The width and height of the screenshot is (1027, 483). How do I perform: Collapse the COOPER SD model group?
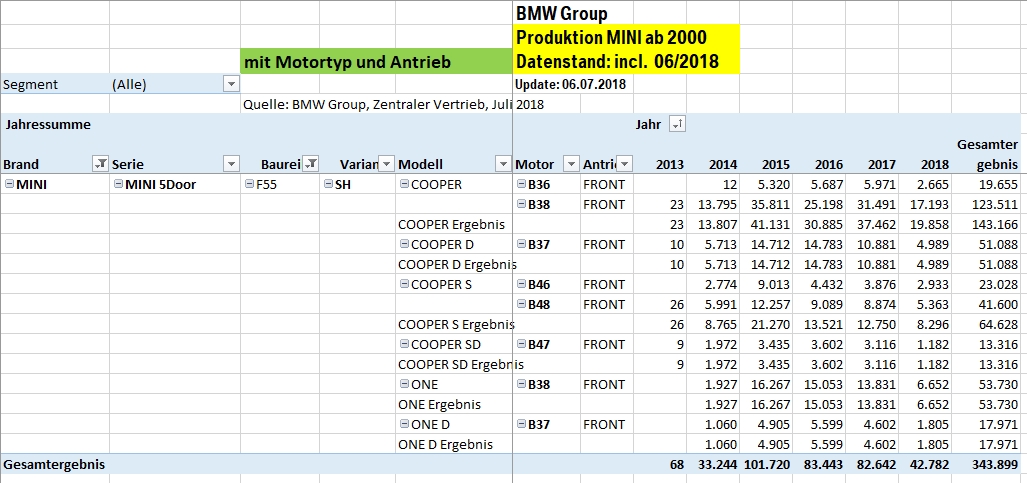404,344
